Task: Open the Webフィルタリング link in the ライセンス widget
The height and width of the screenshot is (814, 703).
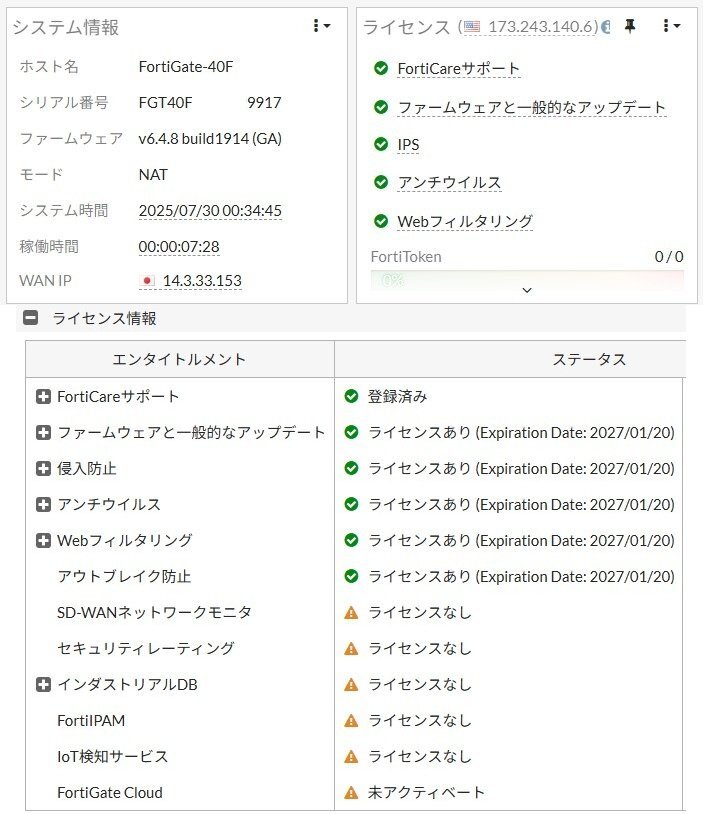Action: point(465,221)
